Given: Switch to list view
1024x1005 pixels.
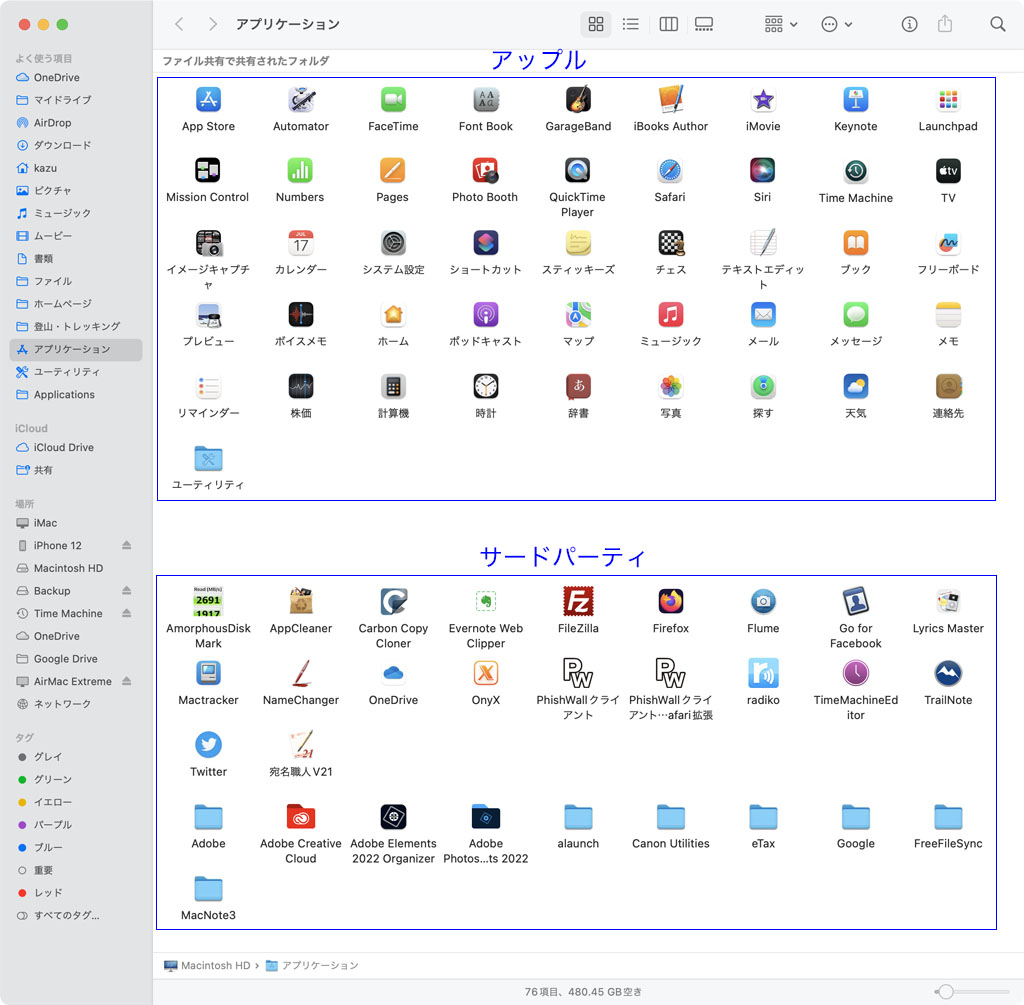Looking at the screenshot, I should 631,24.
